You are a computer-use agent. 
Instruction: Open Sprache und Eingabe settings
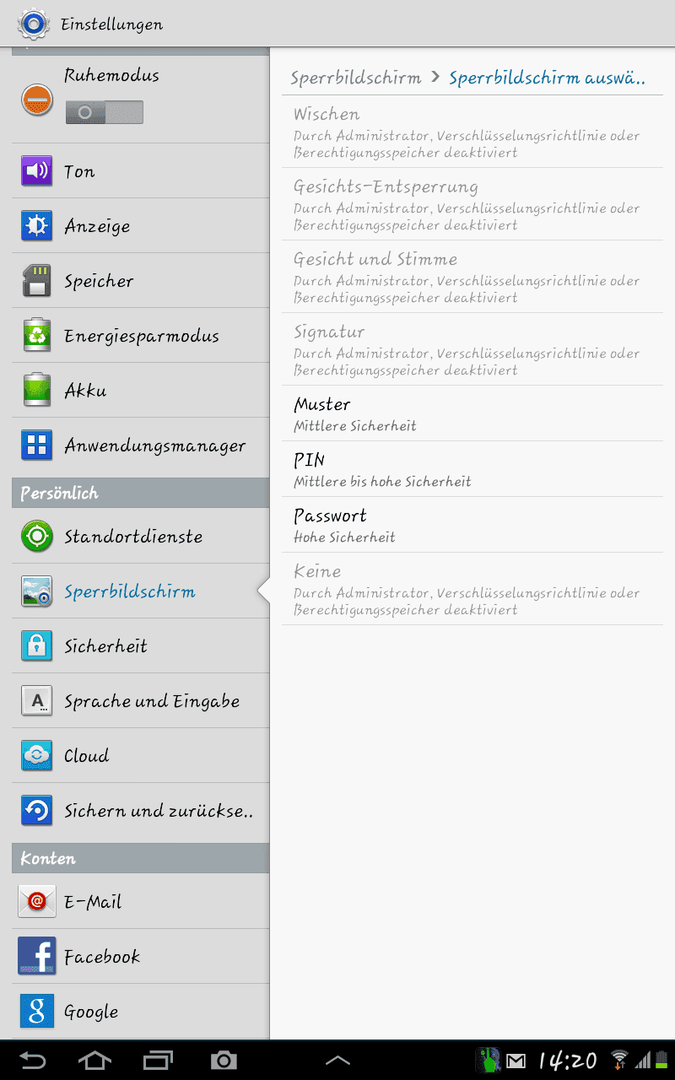coord(141,700)
